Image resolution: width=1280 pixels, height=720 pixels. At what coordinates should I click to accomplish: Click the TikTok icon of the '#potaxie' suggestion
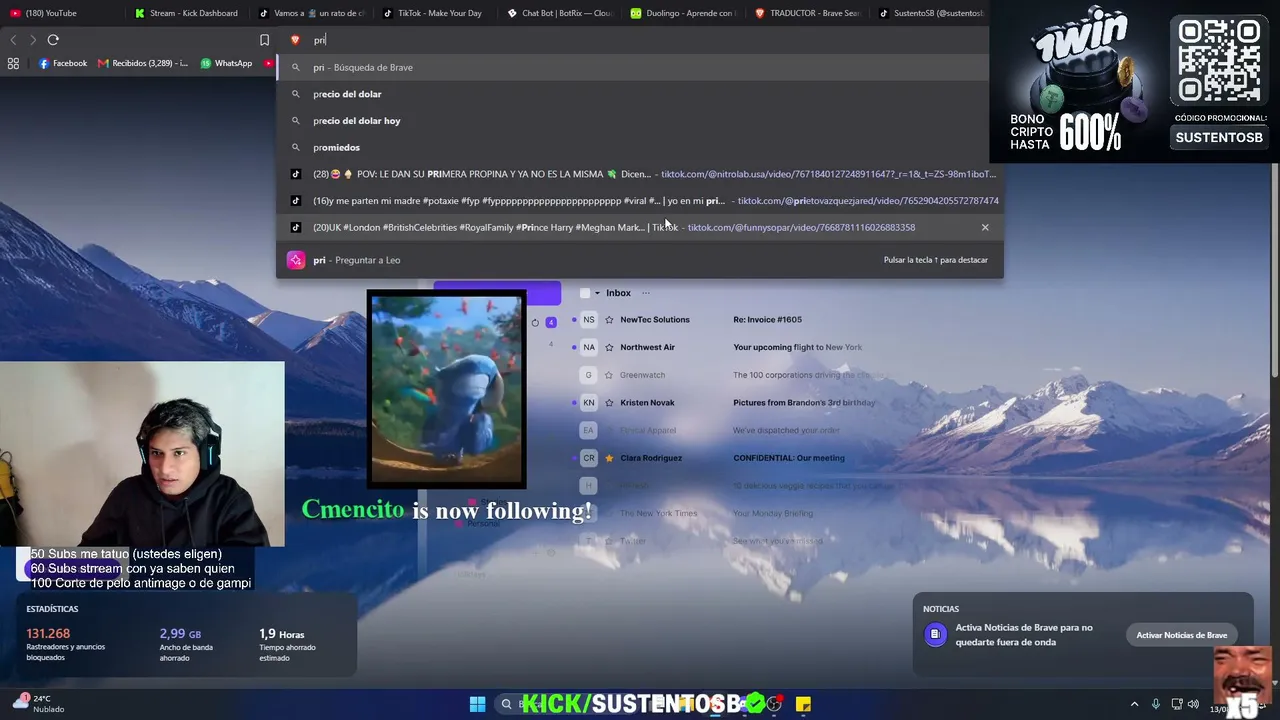click(295, 201)
